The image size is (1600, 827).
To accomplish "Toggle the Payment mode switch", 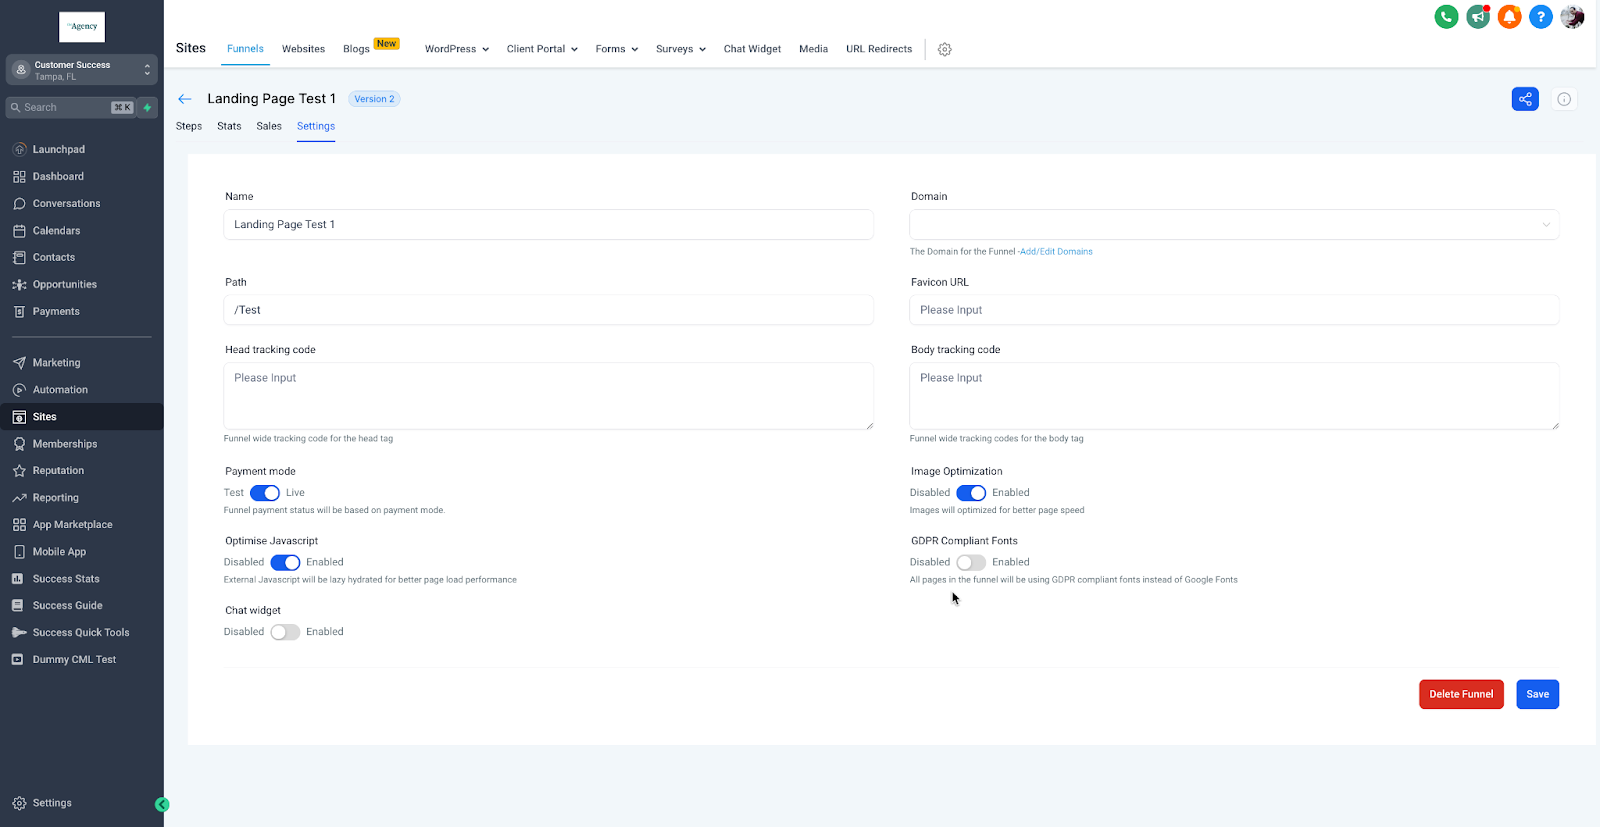I will coord(265,493).
